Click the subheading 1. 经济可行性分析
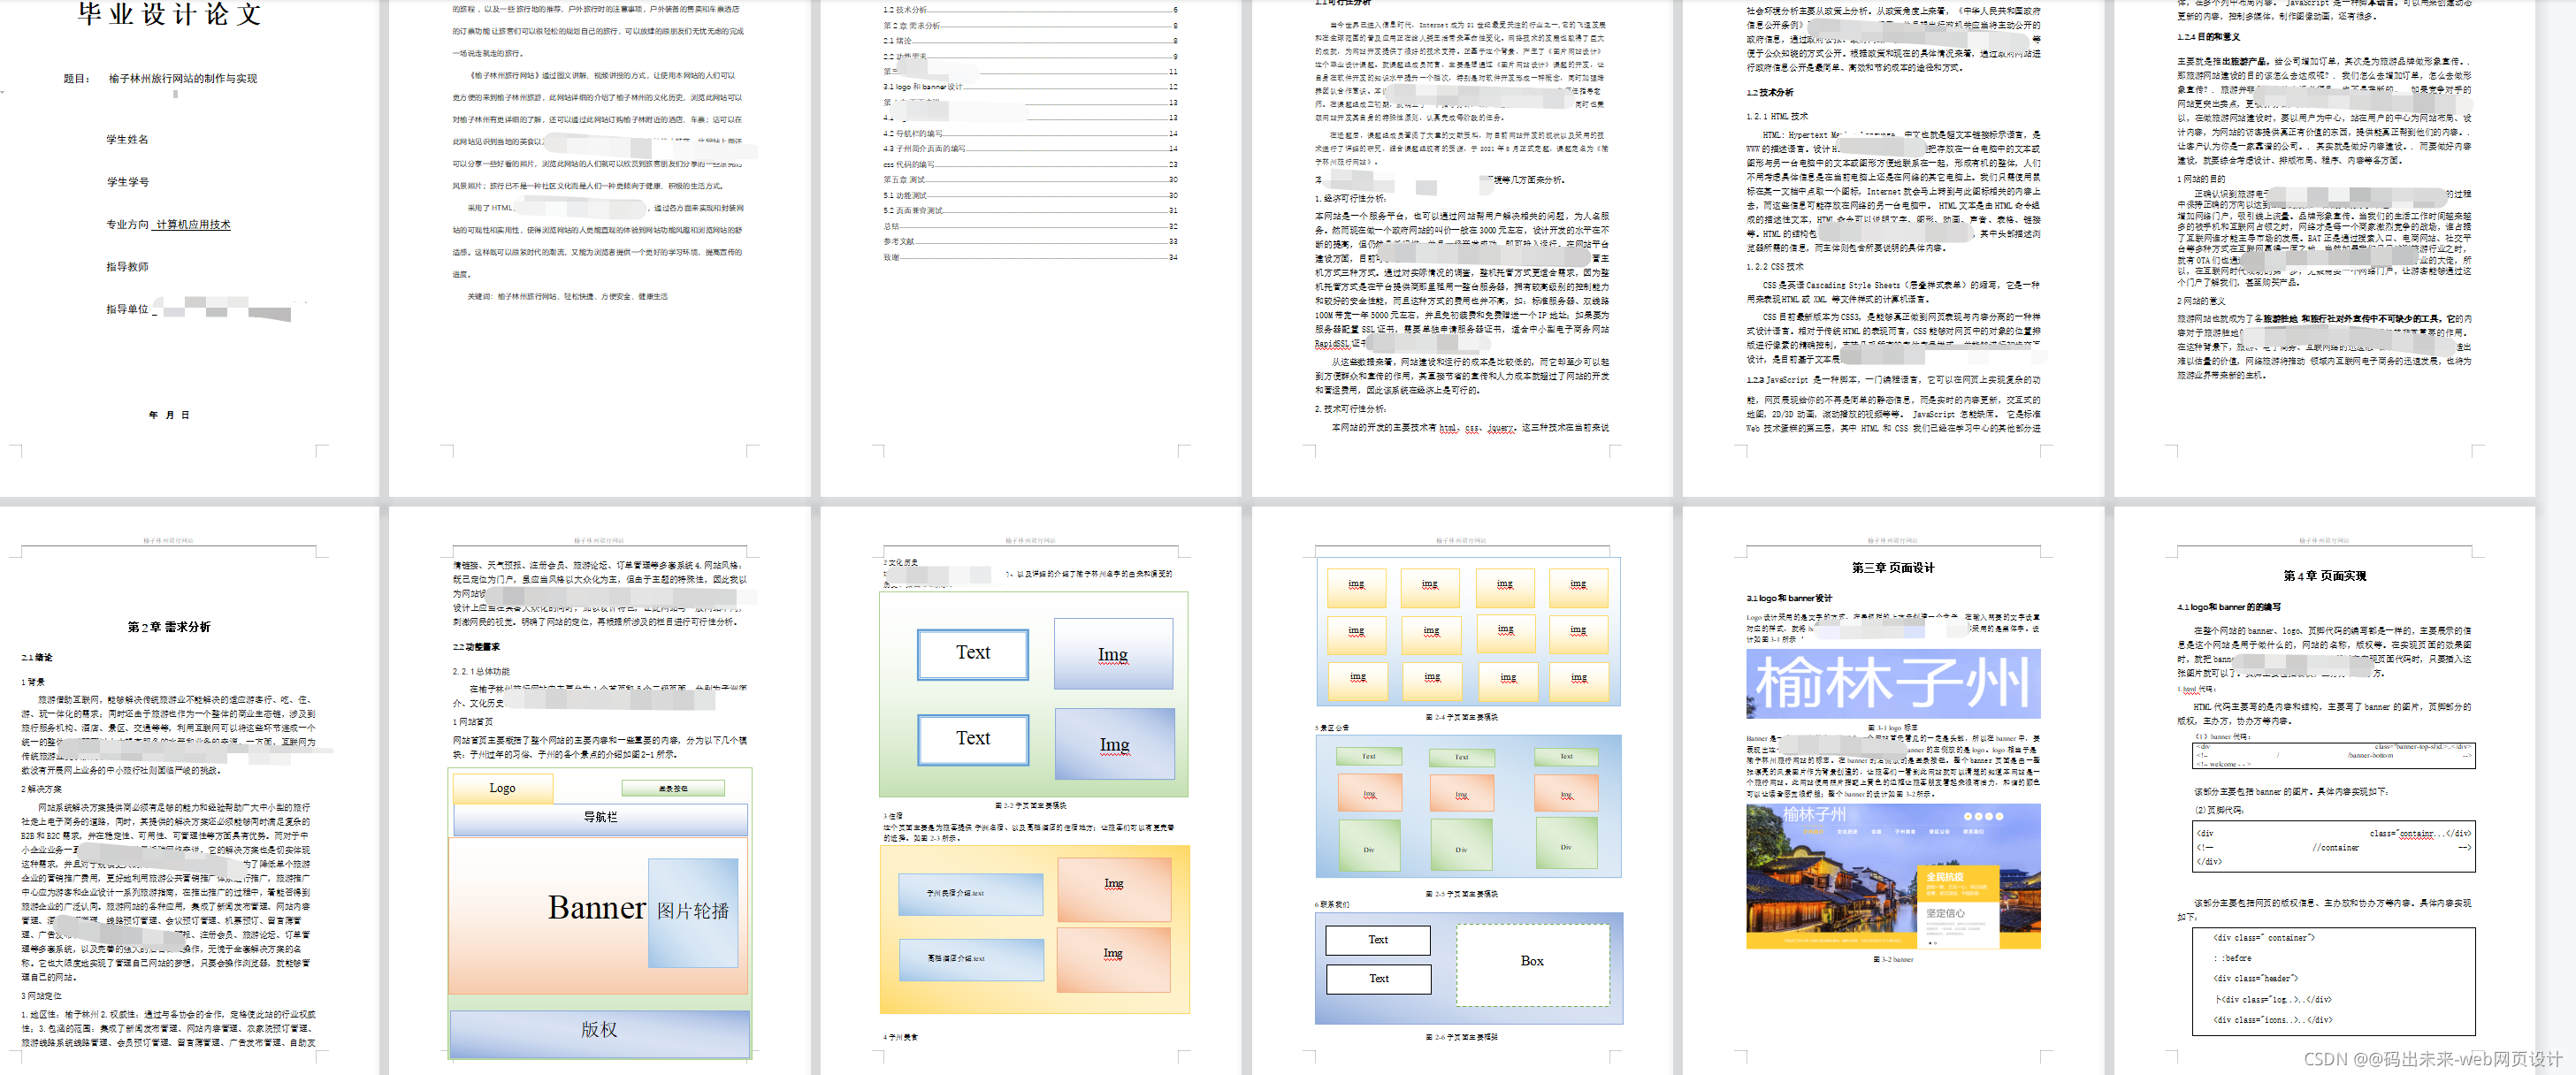This screenshot has height=1075, width=2576. [x=1350, y=198]
